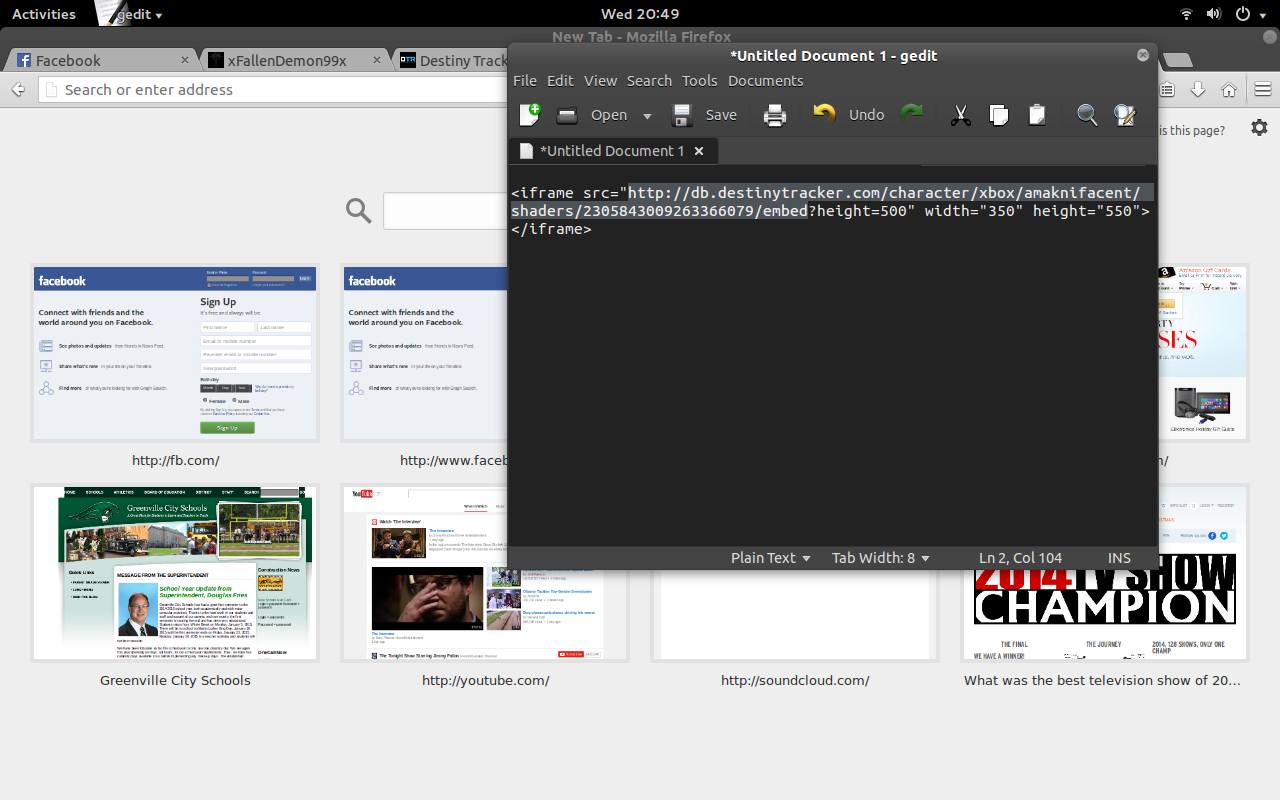Screen dimensions: 1280x800
Task: Close the Untitled Document 1 tab
Action: pyautogui.click(x=699, y=151)
